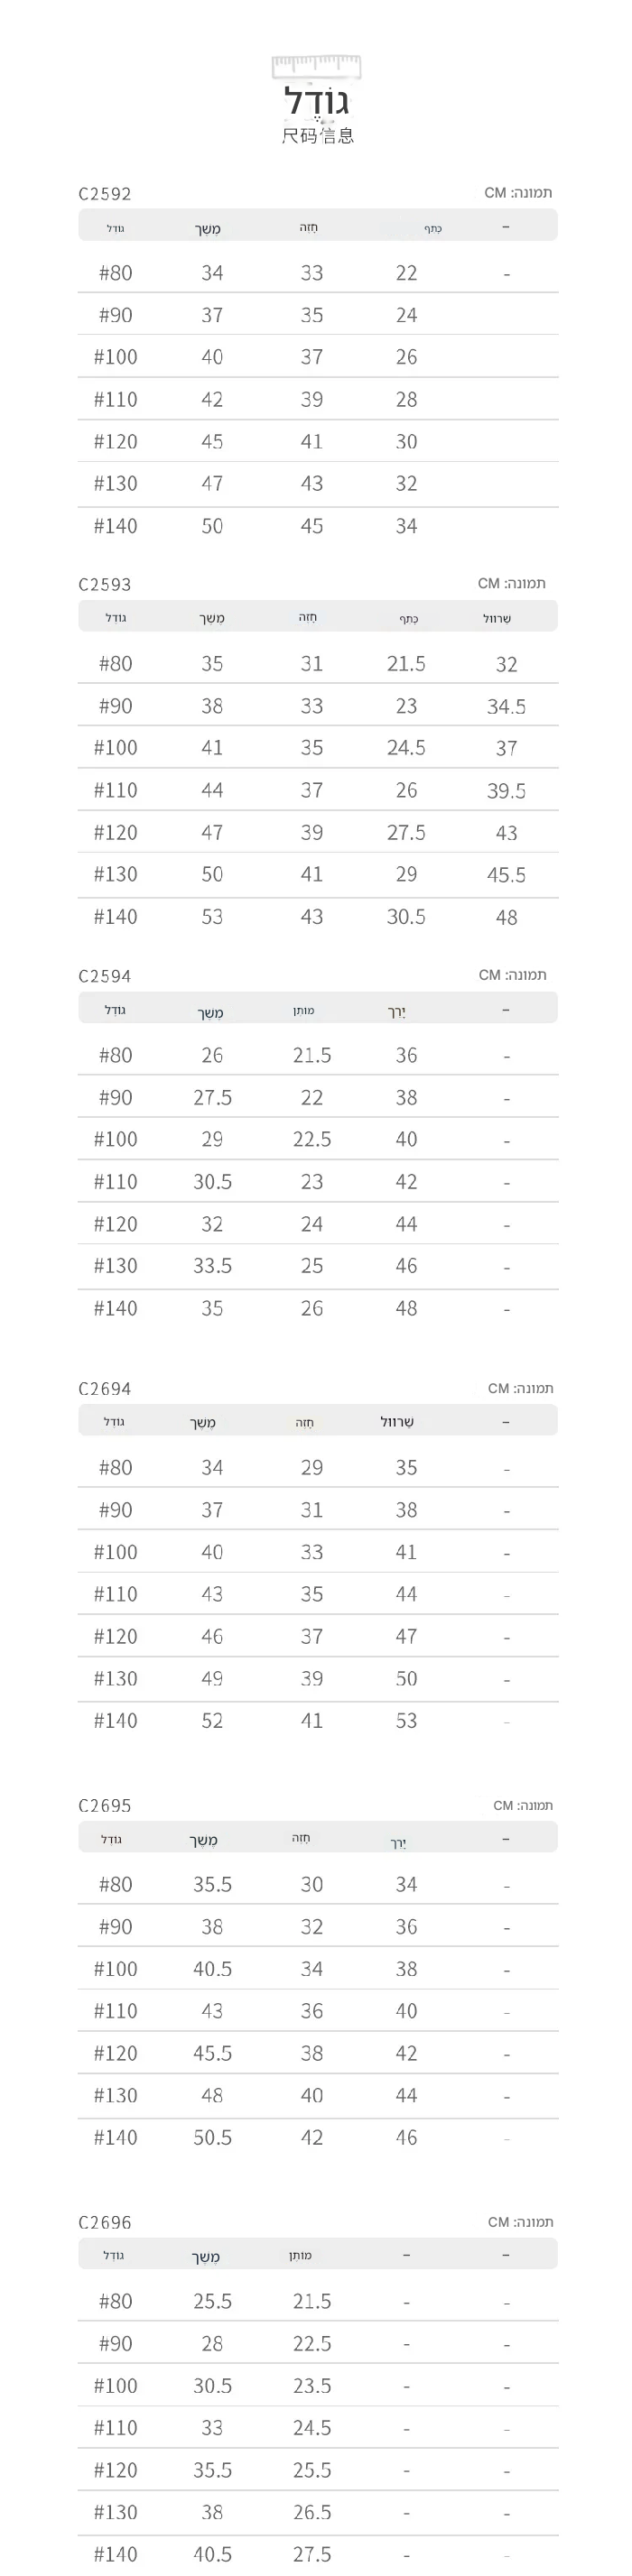The image size is (632, 2576).
Task: Select the C2694 model code label
Action: tap(105, 1389)
